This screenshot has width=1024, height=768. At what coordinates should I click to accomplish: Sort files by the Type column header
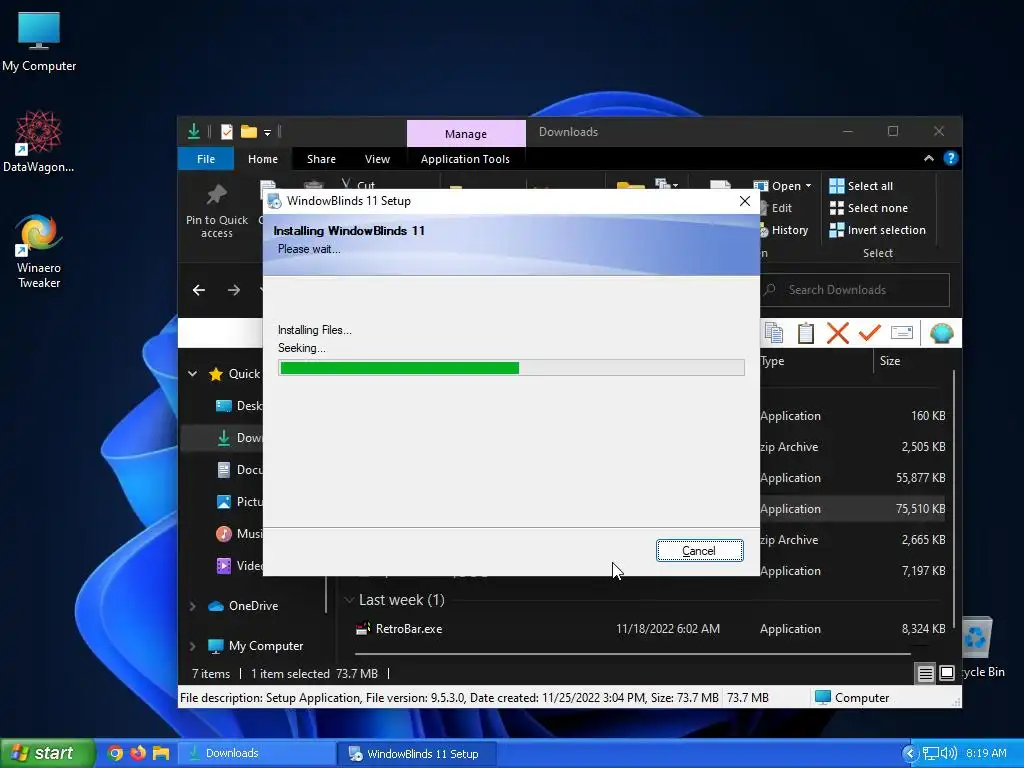(x=772, y=361)
